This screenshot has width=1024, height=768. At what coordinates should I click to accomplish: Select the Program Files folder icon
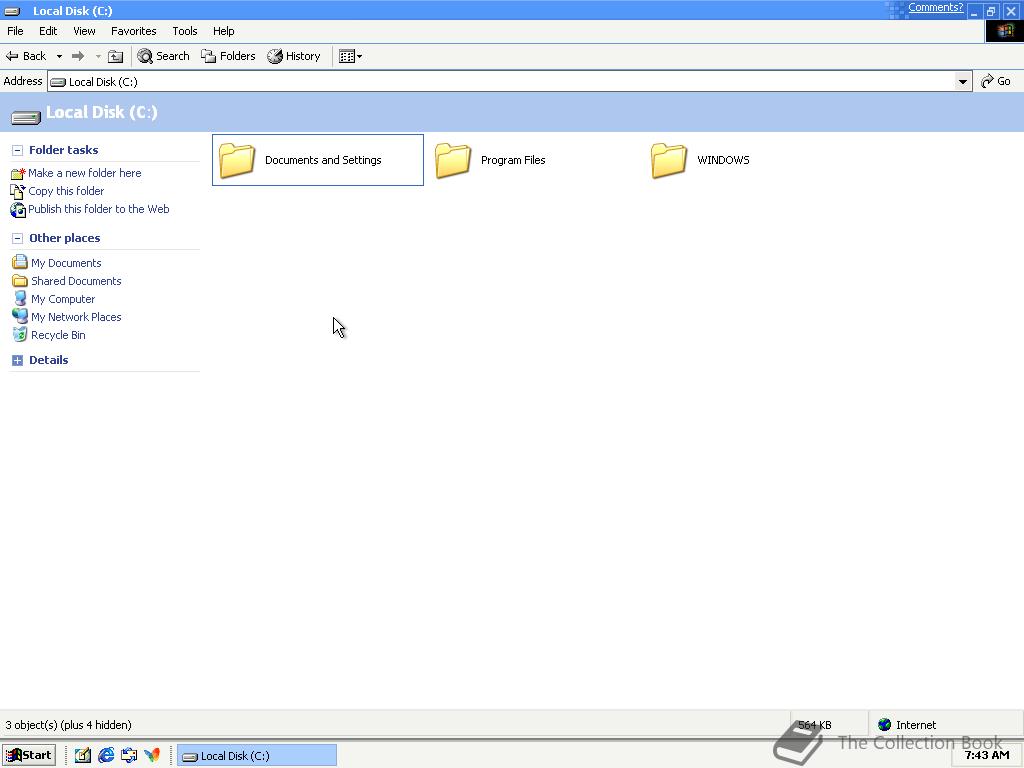tap(453, 160)
